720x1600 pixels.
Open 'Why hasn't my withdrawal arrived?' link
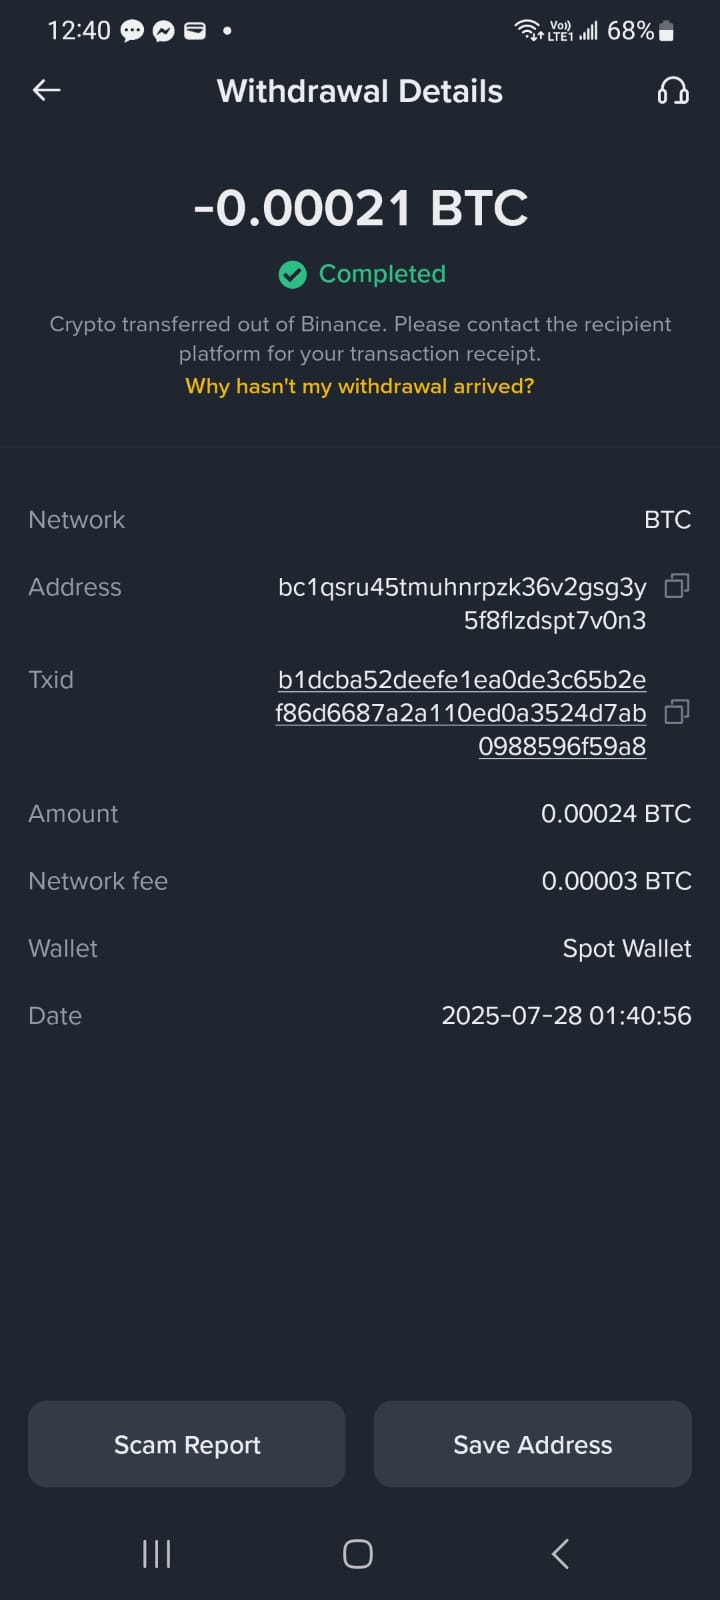coord(360,386)
